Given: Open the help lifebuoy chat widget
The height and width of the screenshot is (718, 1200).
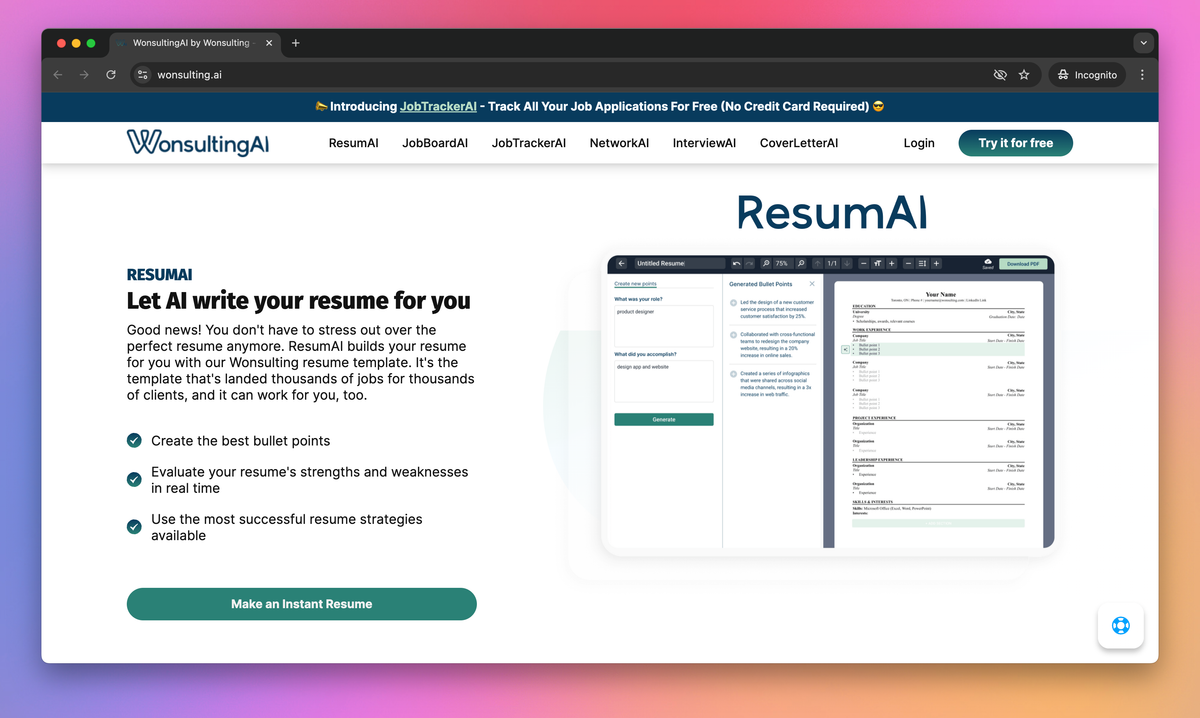Looking at the screenshot, I should [1120, 626].
